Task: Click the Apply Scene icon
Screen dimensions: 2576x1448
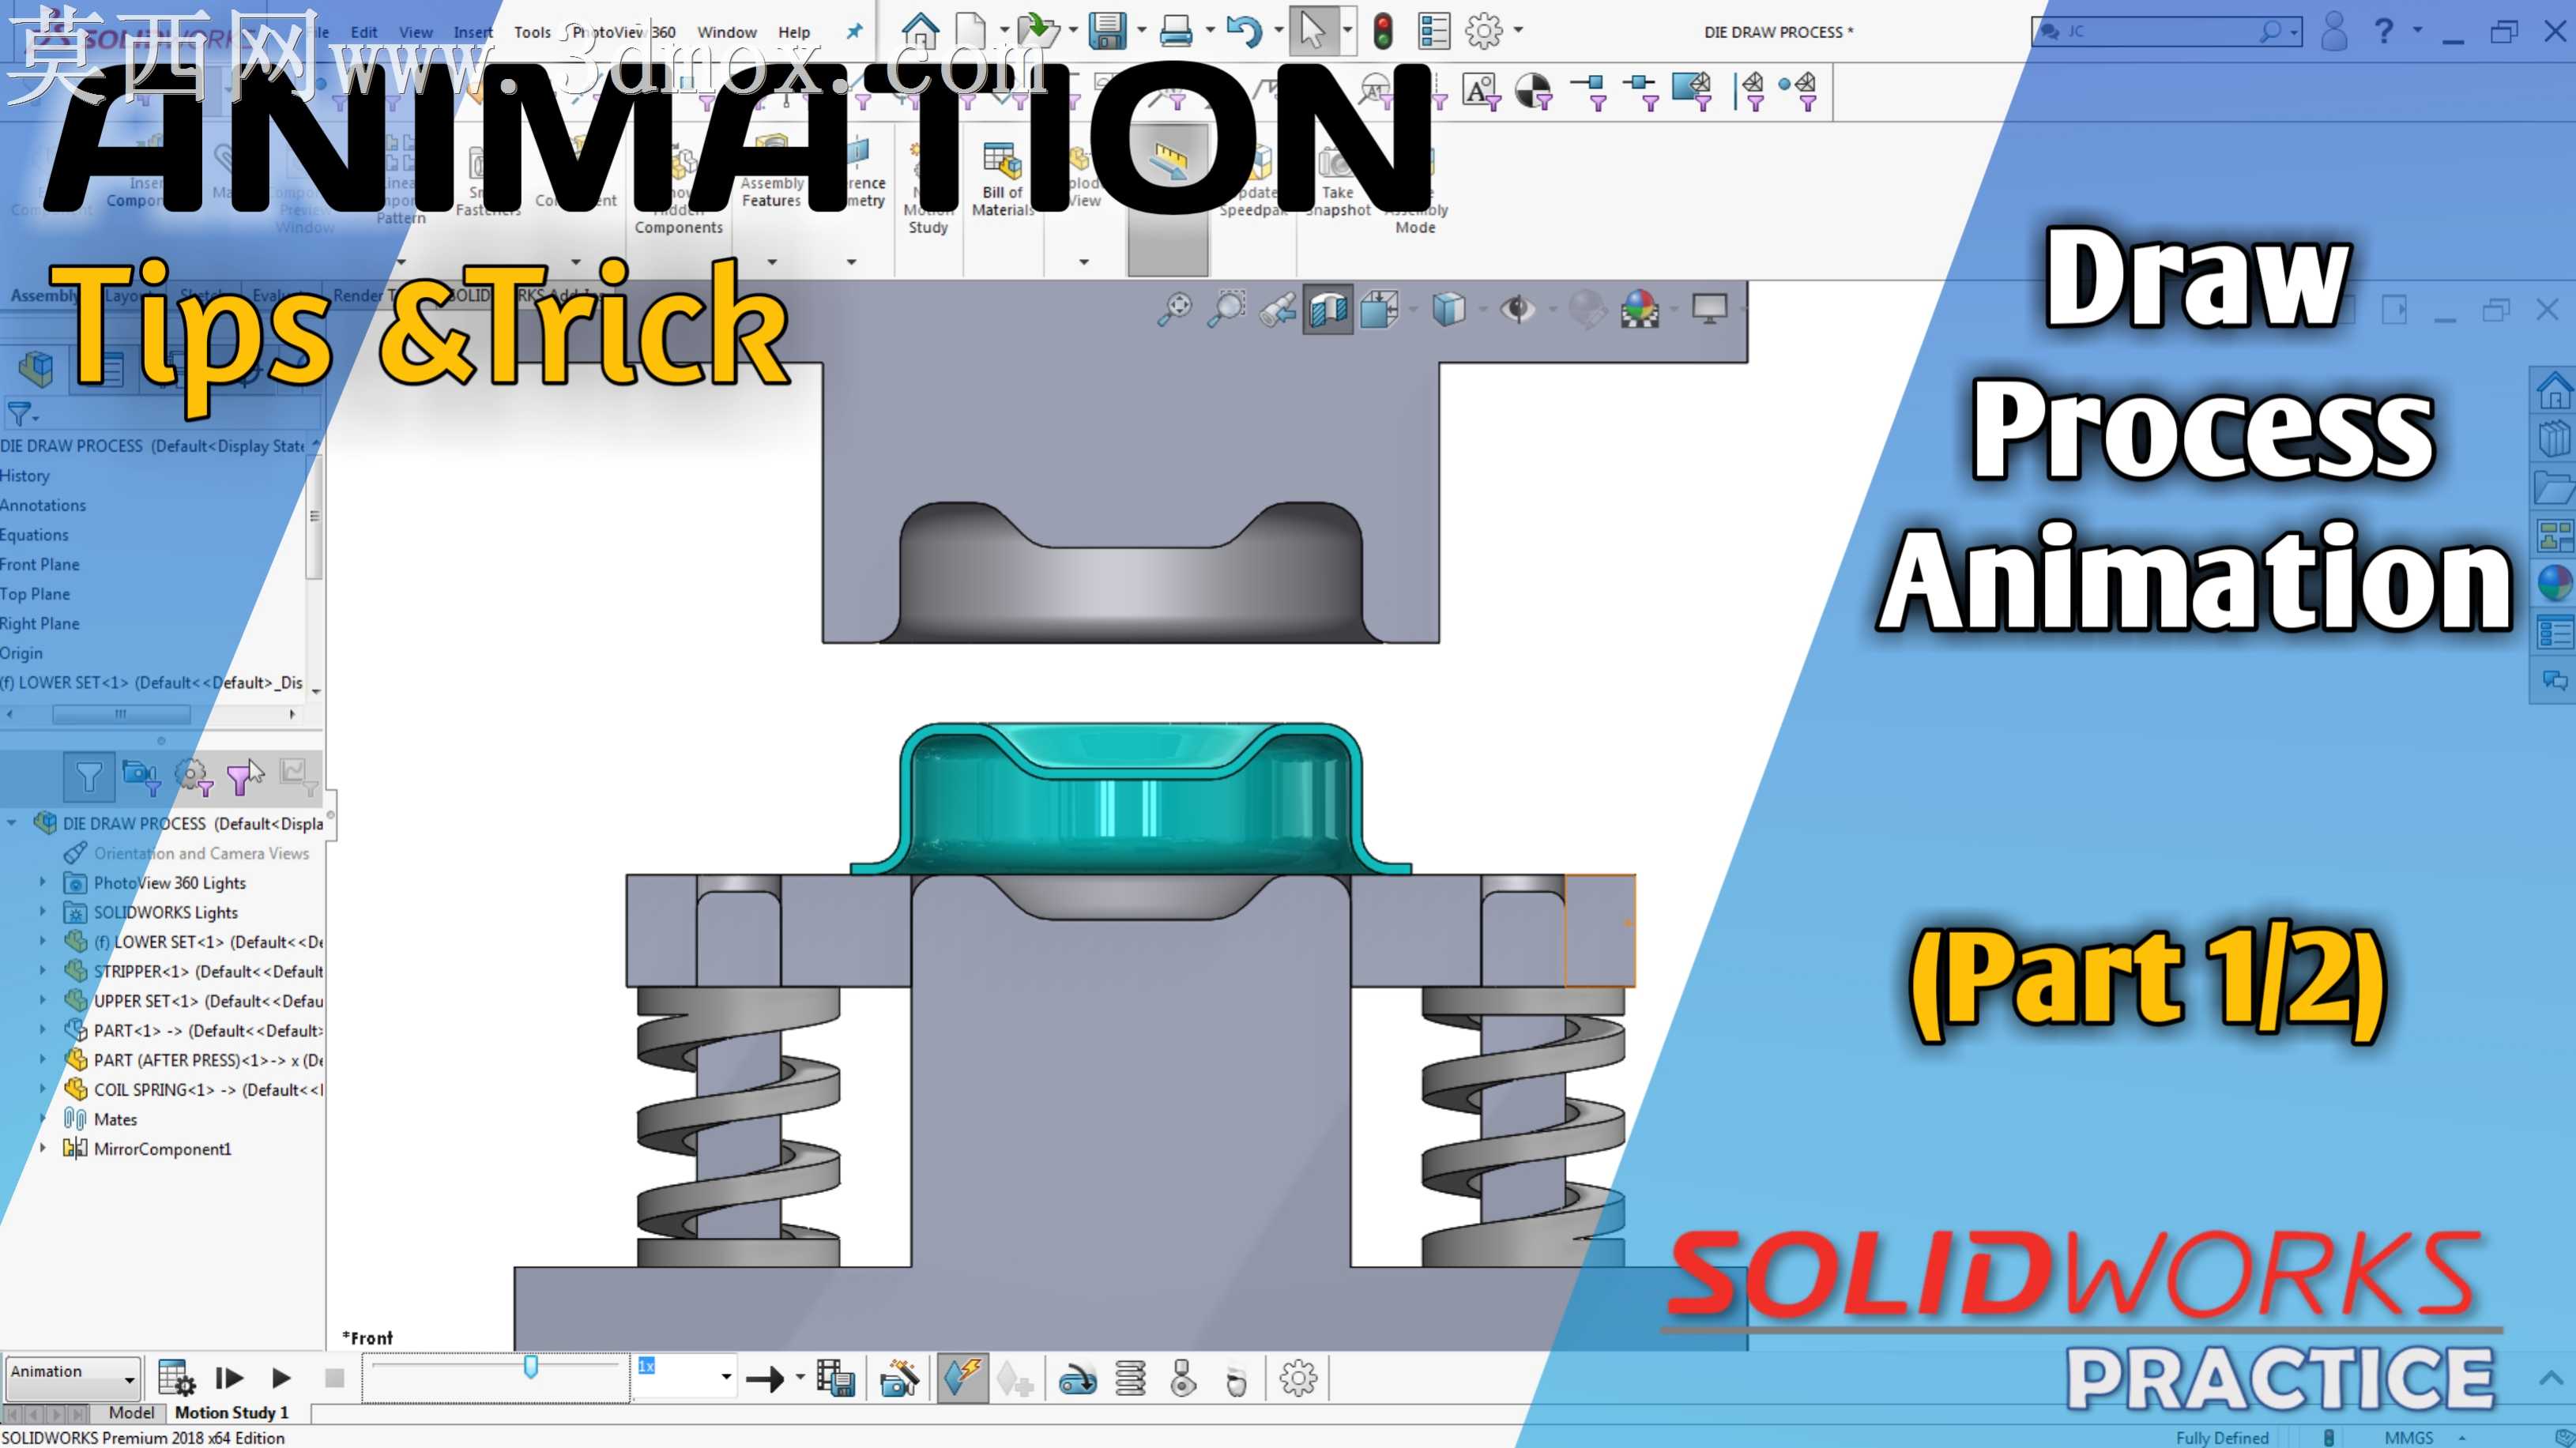Action: (1640, 309)
